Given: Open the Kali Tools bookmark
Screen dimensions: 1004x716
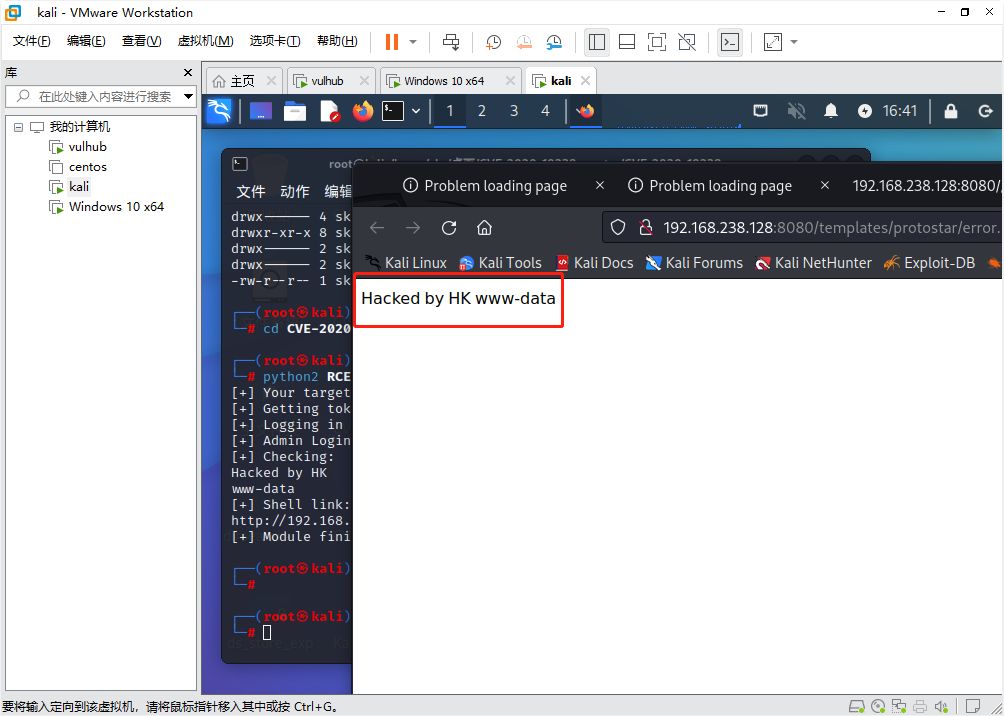Looking at the screenshot, I should click(x=500, y=263).
